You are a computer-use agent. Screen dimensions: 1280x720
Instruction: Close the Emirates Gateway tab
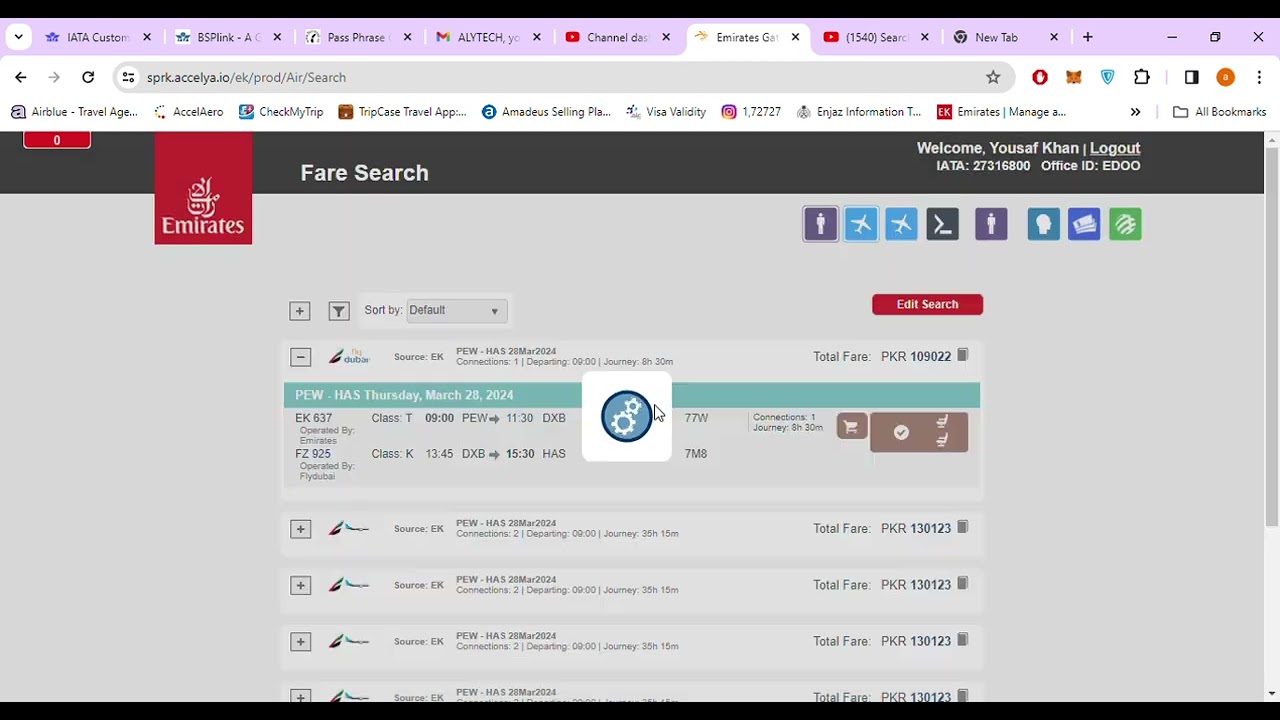795,37
